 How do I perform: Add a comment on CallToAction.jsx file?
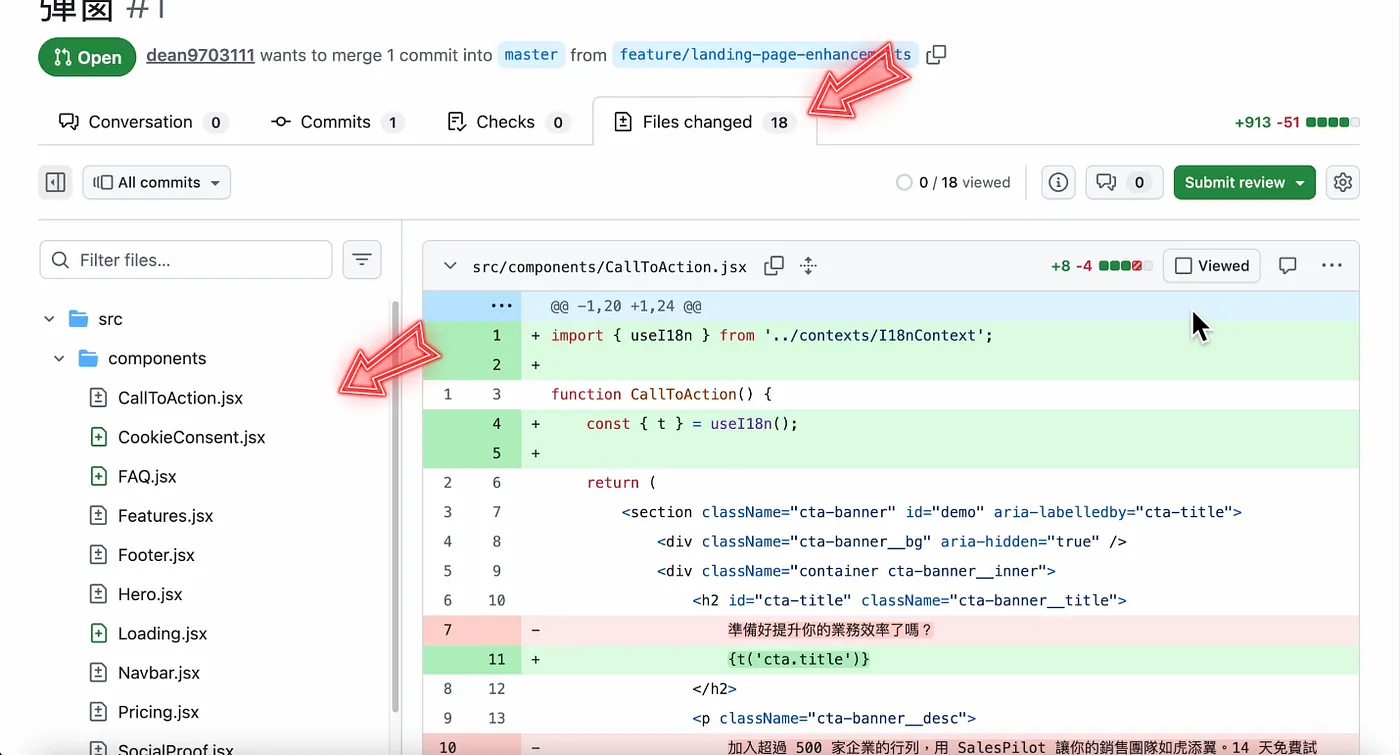(1288, 266)
